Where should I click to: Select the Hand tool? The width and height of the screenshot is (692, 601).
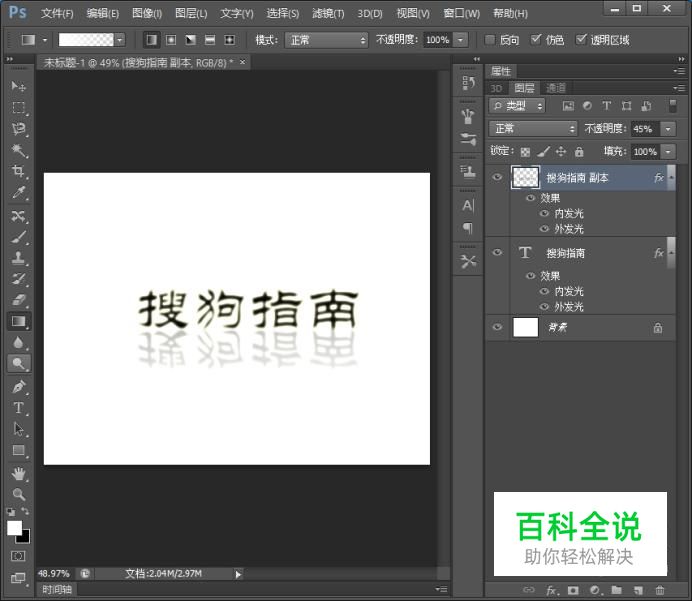click(x=18, y=474)
